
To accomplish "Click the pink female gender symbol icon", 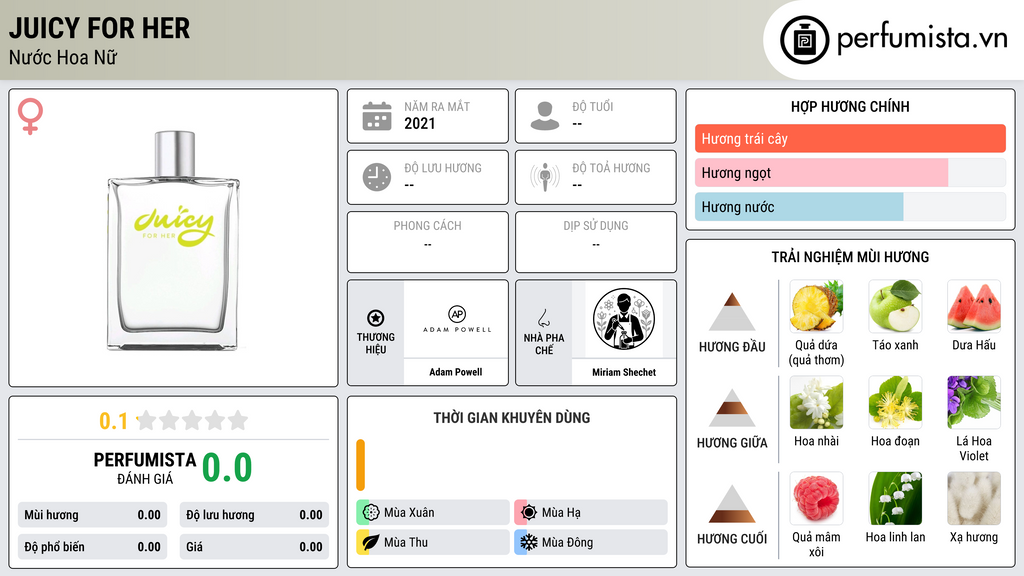I will point(30,116).
